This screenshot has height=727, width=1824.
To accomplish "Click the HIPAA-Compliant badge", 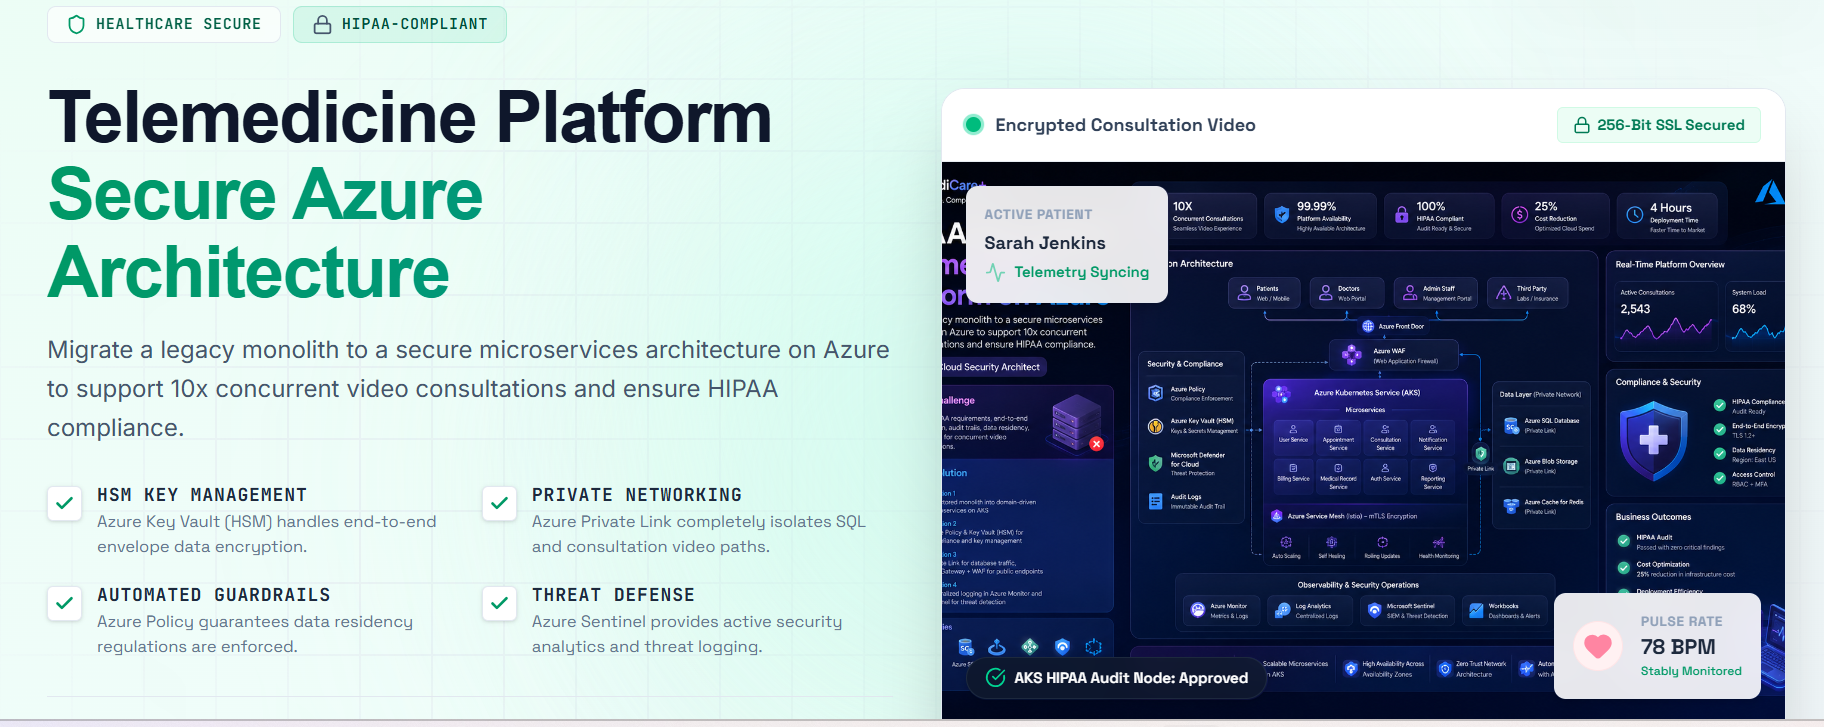I will [x=400, y=24].
